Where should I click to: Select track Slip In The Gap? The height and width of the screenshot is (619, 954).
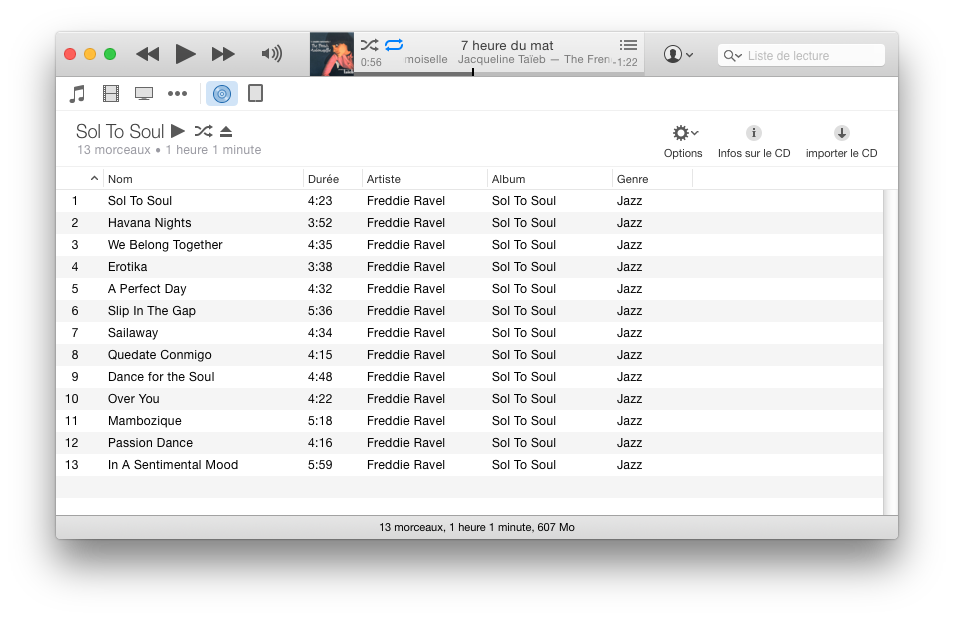(469, 310)
